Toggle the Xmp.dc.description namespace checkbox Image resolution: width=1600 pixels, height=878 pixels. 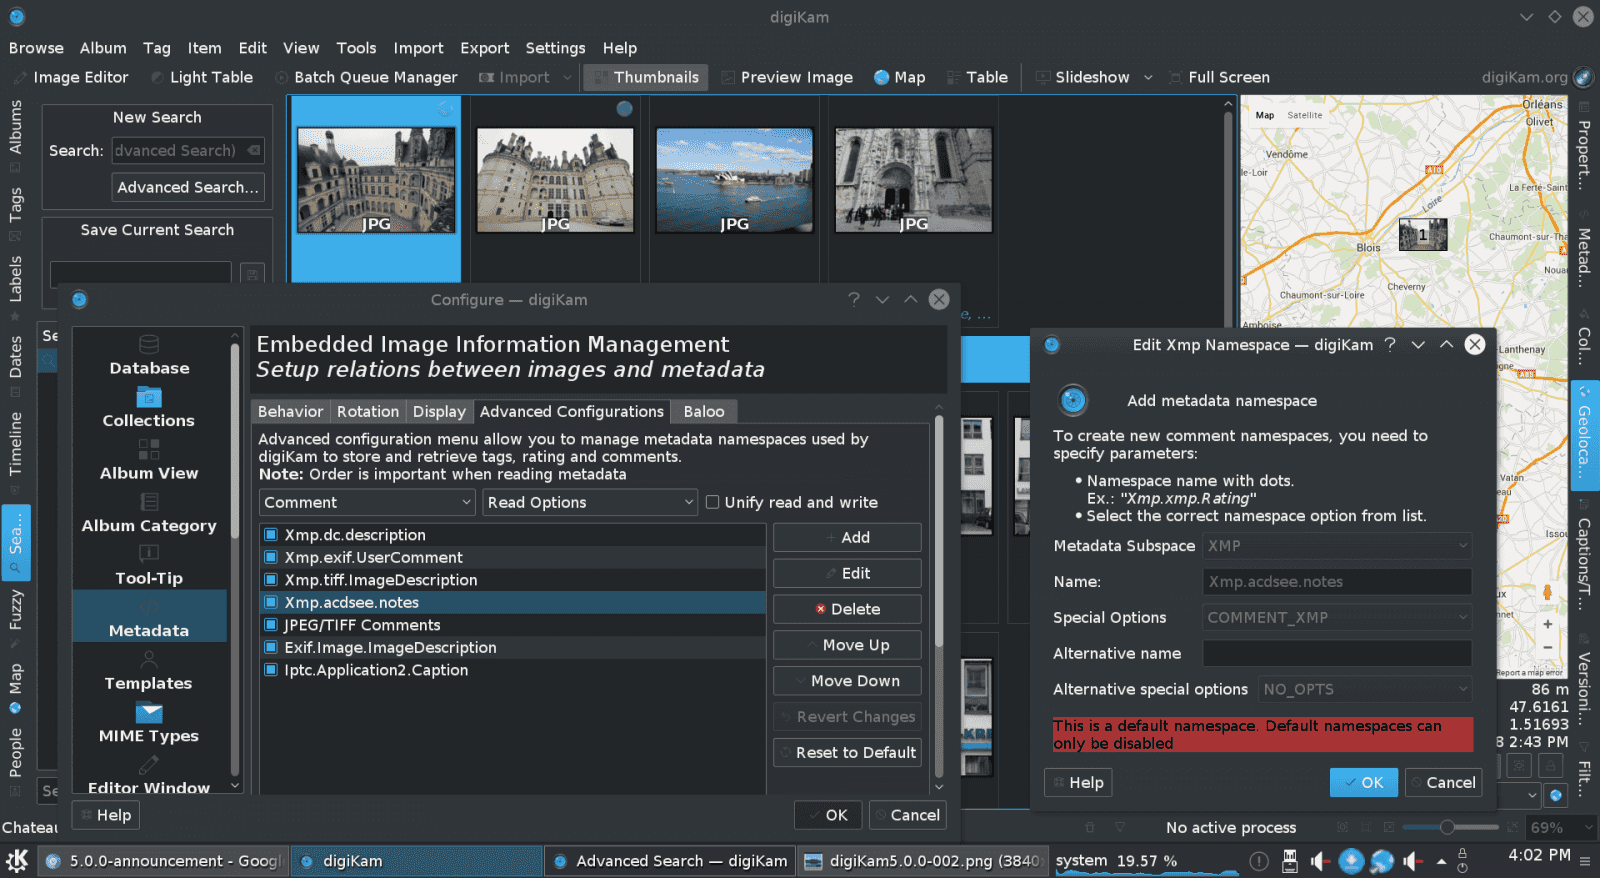coord(271,535)
